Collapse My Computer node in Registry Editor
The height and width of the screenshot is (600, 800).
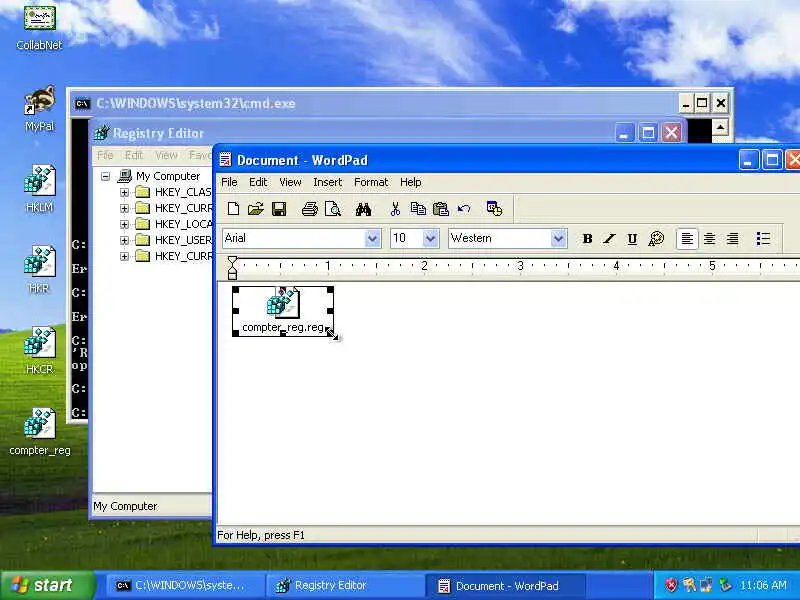tap(106, 177)
